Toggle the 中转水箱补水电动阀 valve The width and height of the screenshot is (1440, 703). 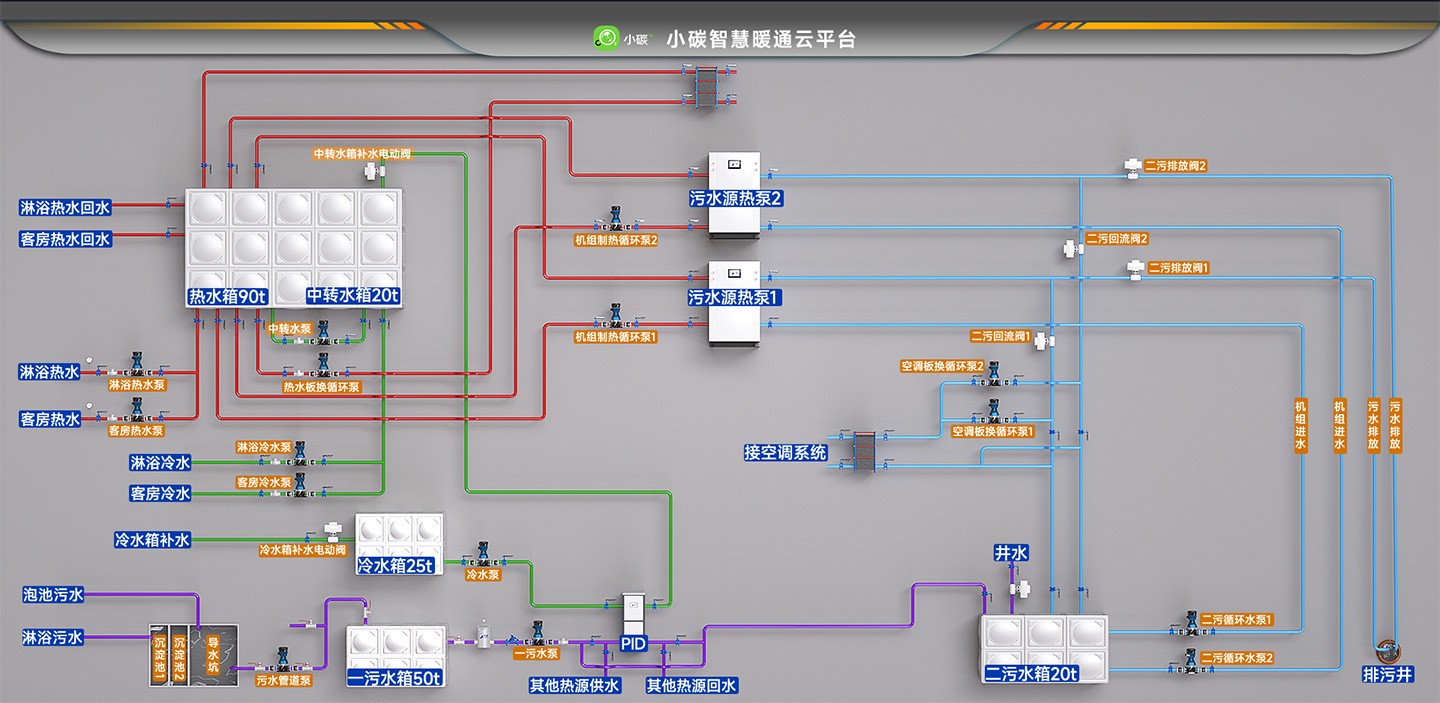(x=376, y=171)
